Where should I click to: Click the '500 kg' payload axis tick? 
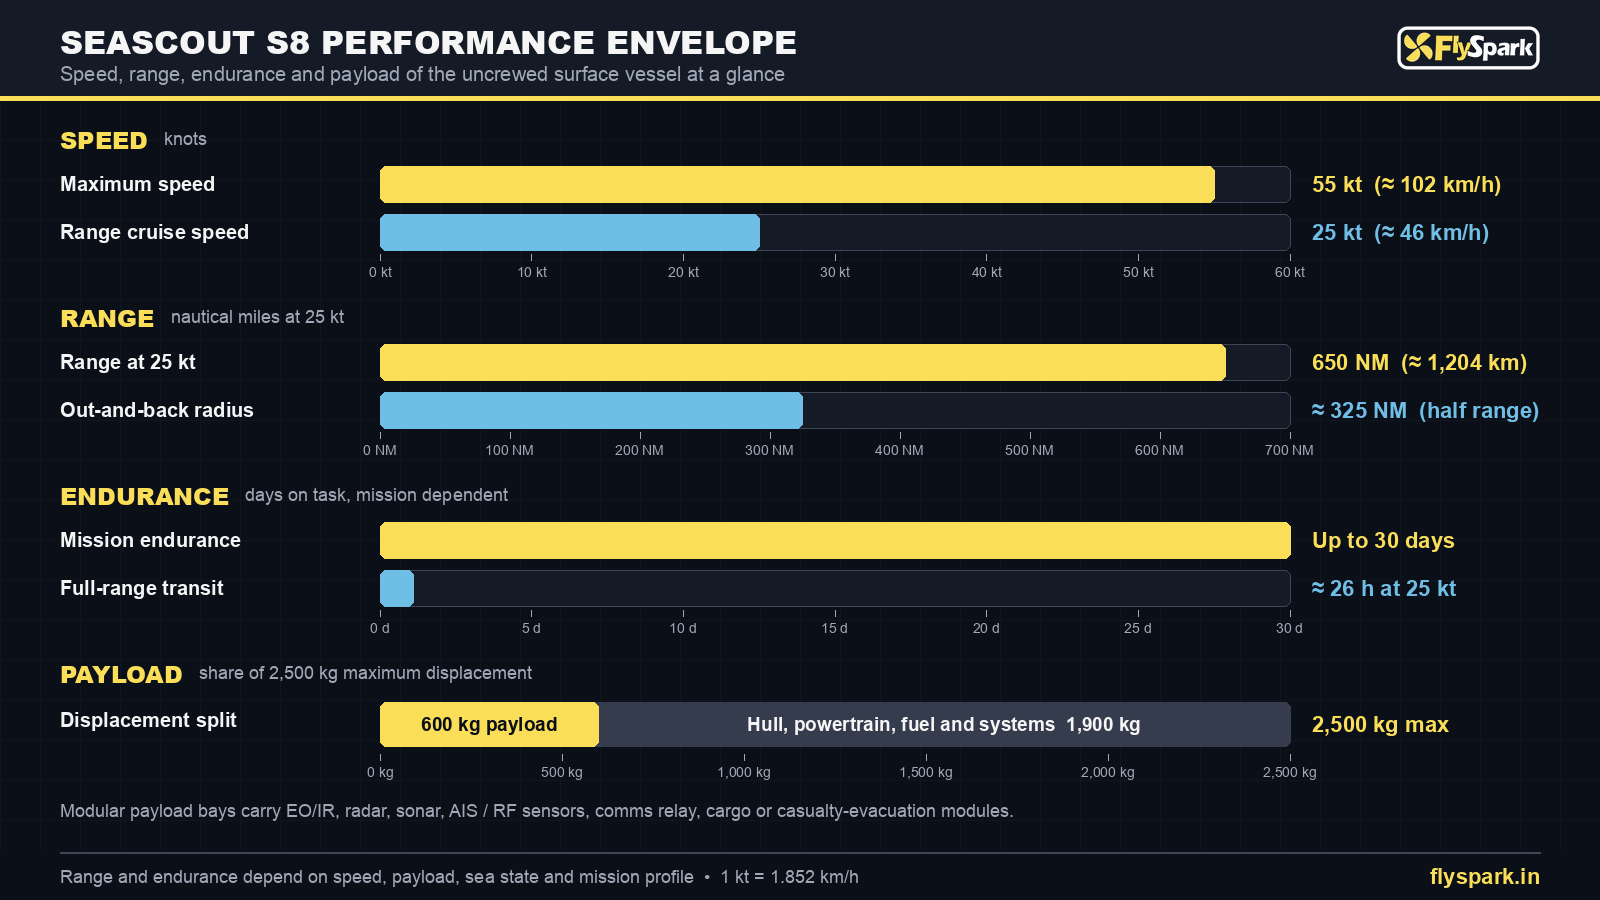pyautogui.click(x=562, y=772)
